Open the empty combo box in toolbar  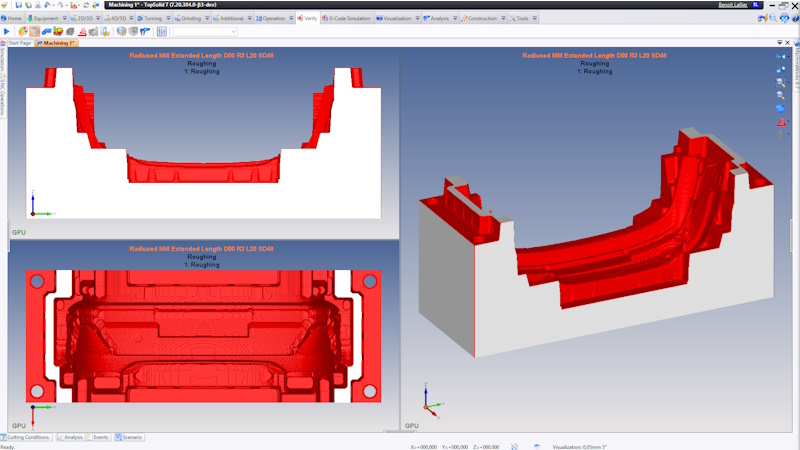[205, 32]
